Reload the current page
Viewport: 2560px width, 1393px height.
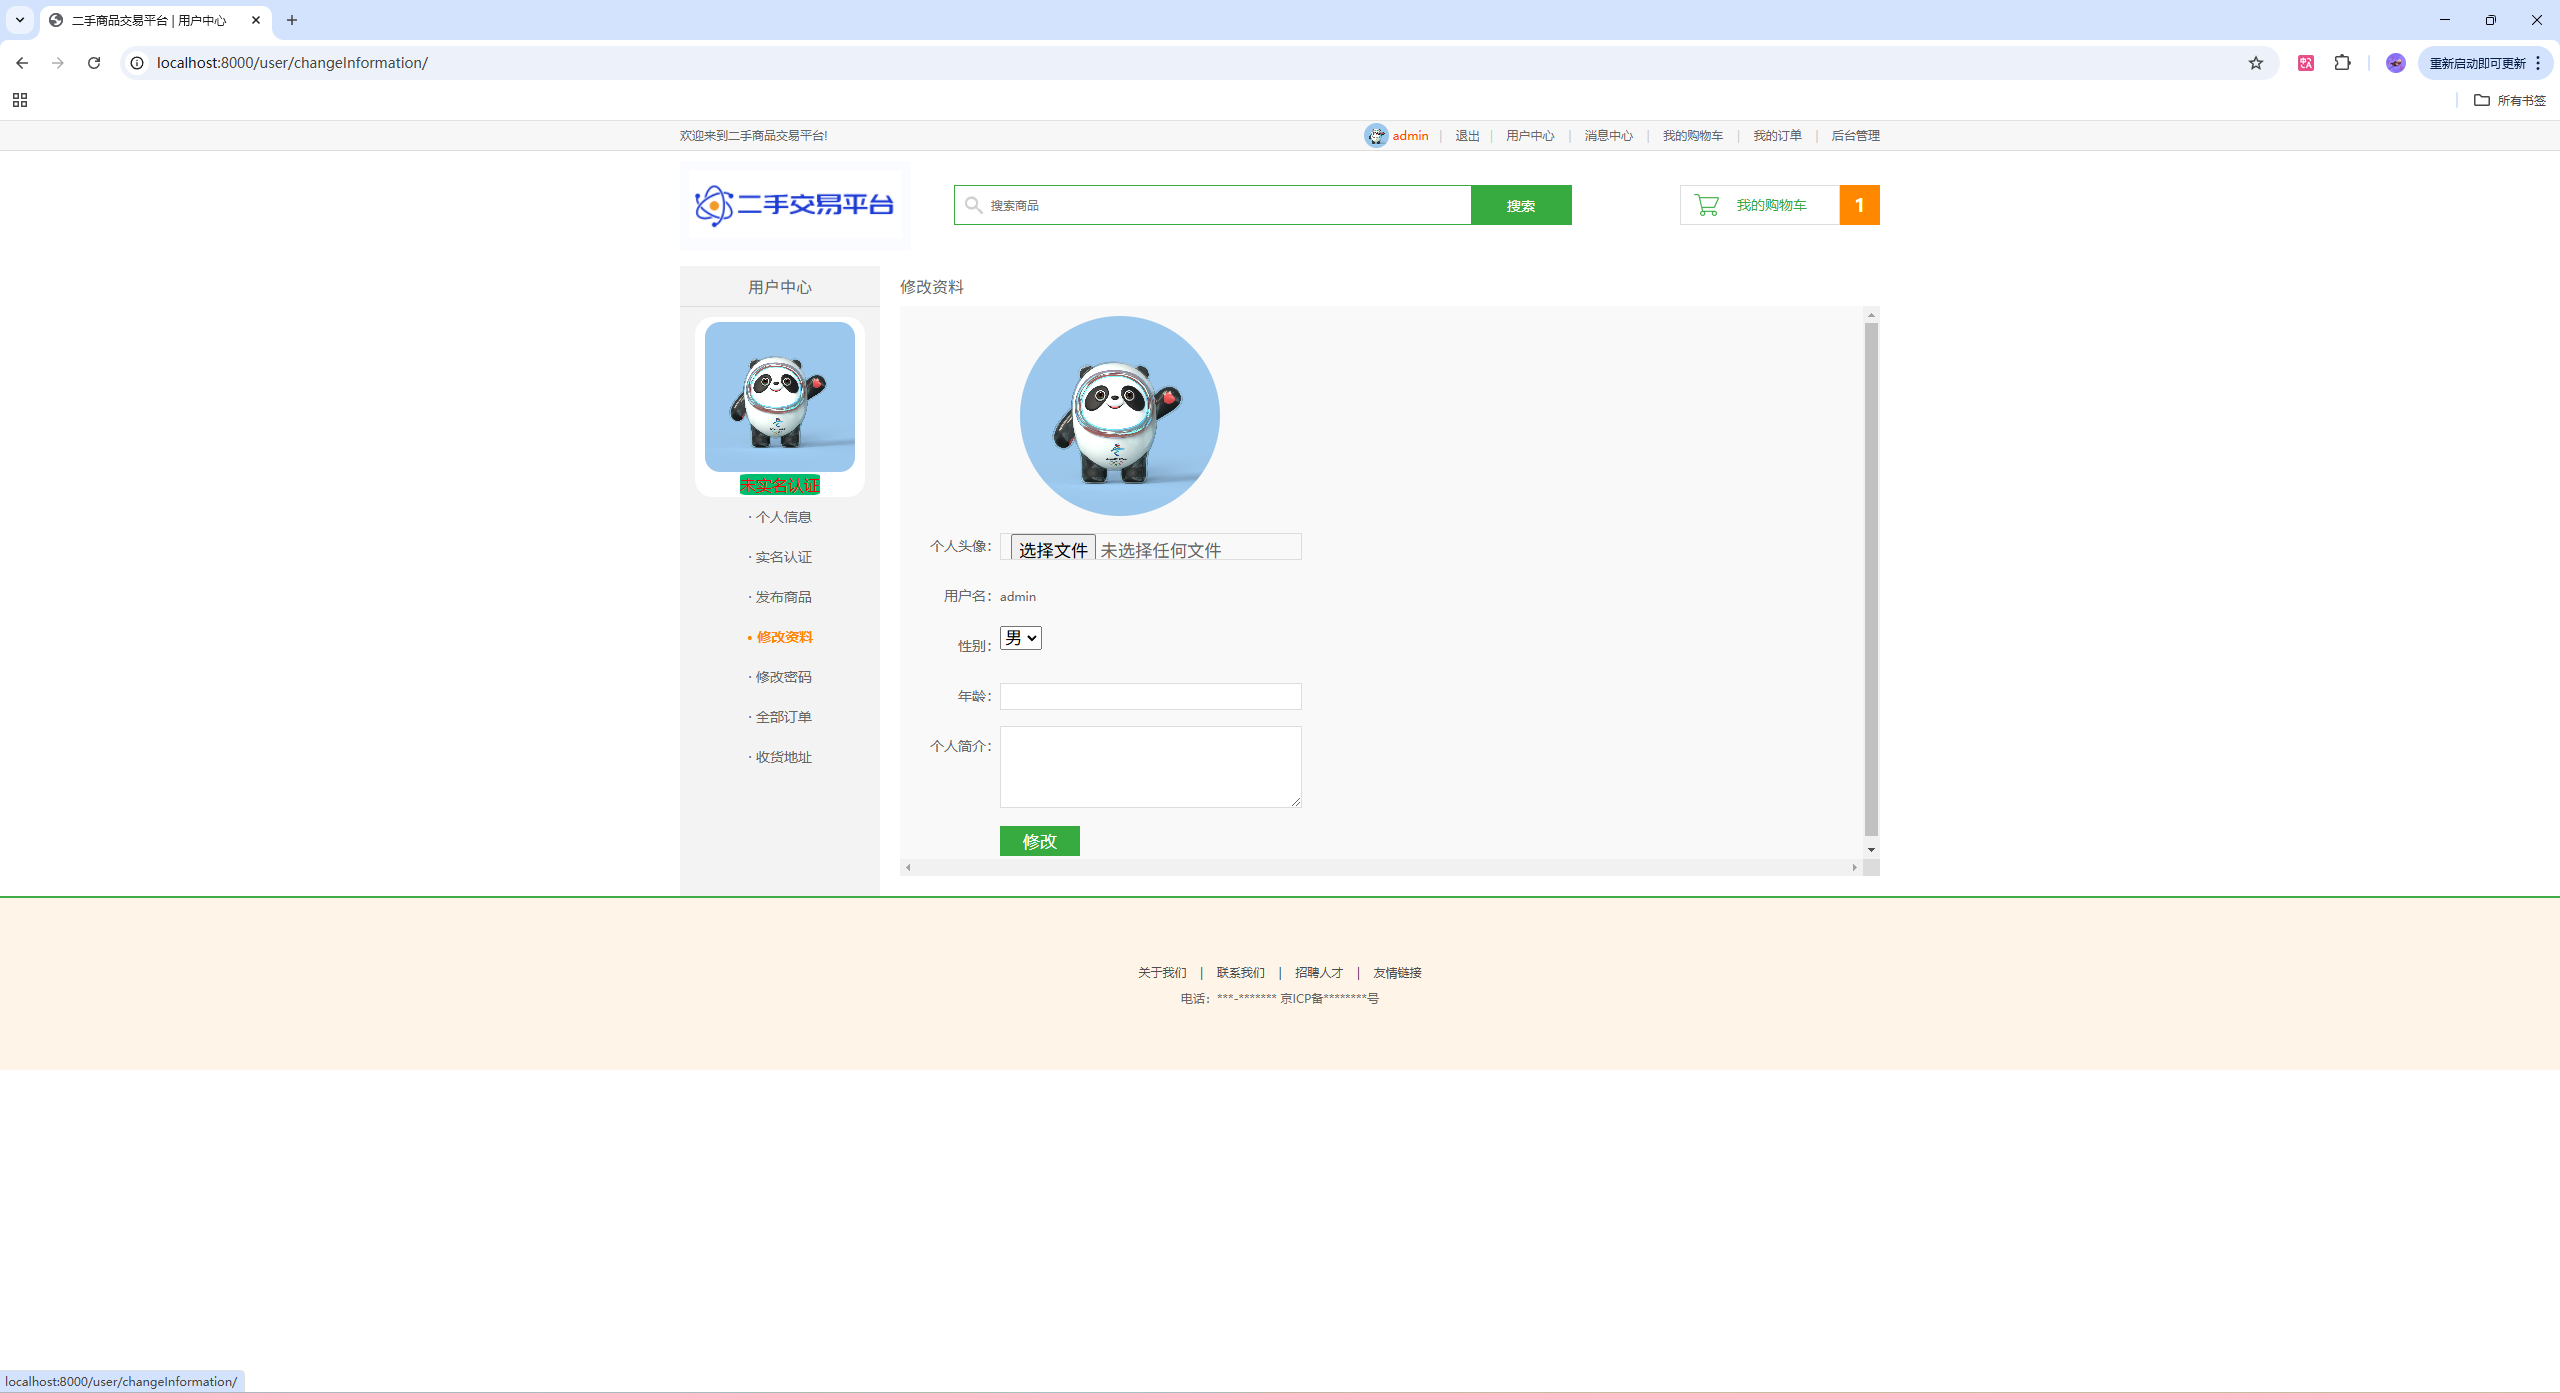pos(94,63)
